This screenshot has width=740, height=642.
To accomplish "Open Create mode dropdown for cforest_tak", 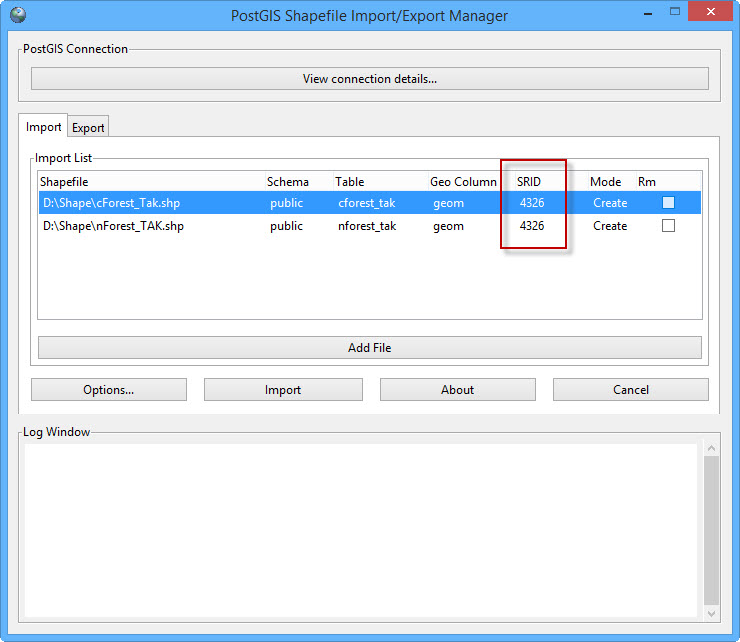I will point(610,203).
